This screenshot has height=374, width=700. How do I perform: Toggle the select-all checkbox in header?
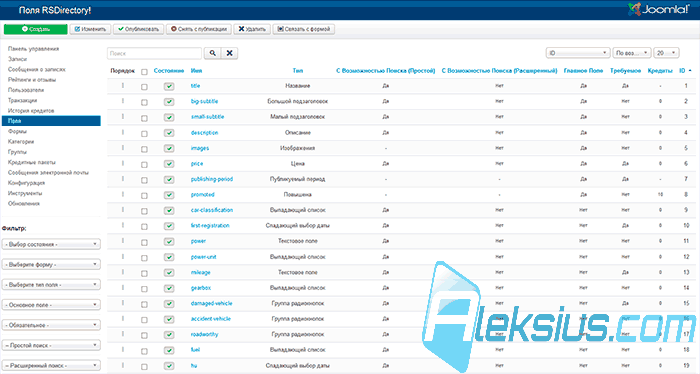(144, 72)
